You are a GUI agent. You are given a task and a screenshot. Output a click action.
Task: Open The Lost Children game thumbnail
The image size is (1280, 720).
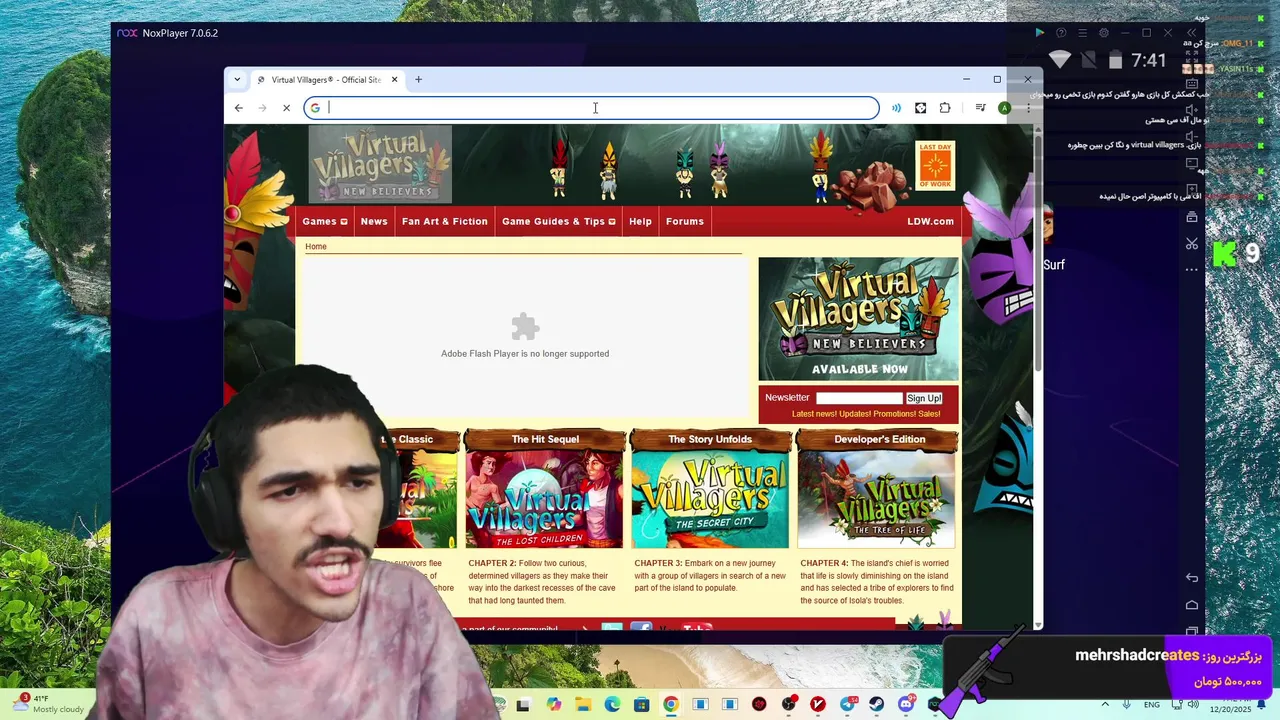click(544, 499)
